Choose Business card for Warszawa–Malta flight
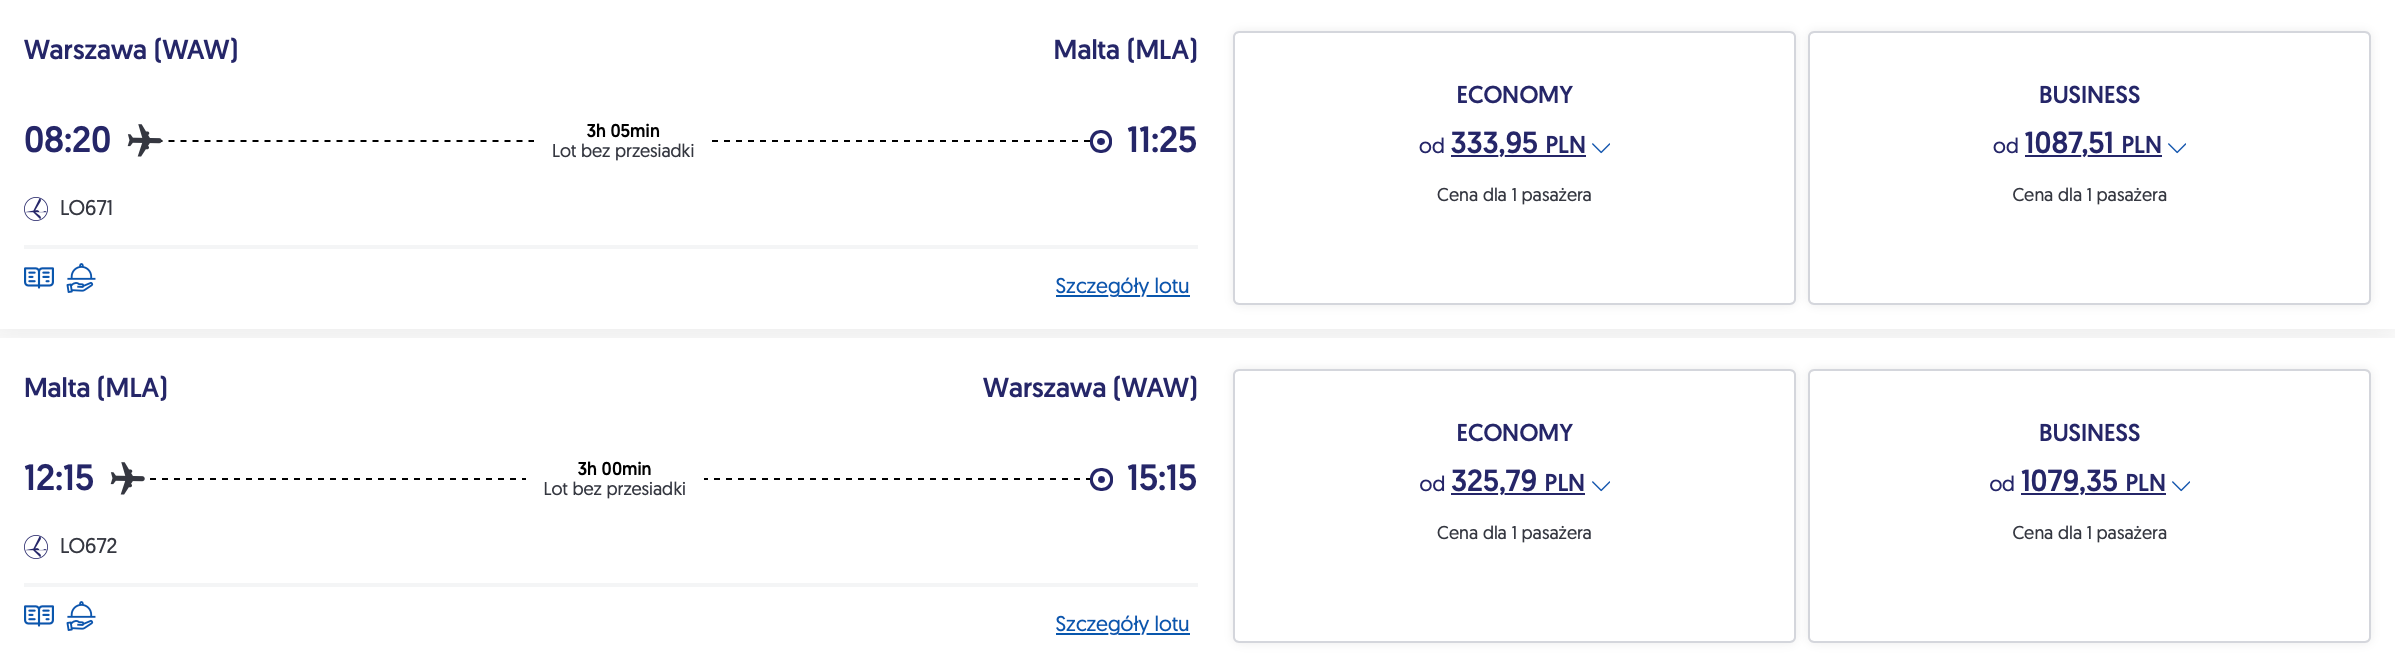This screenshot has width=2395, height=668. (x=2089, y=240)
